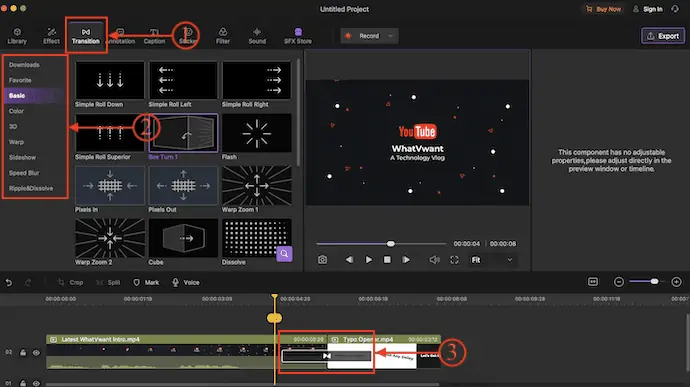Image resolution: width=690 pixels, height=387 pixels.
Task: Choose the Flash transition
Action: 257,133
